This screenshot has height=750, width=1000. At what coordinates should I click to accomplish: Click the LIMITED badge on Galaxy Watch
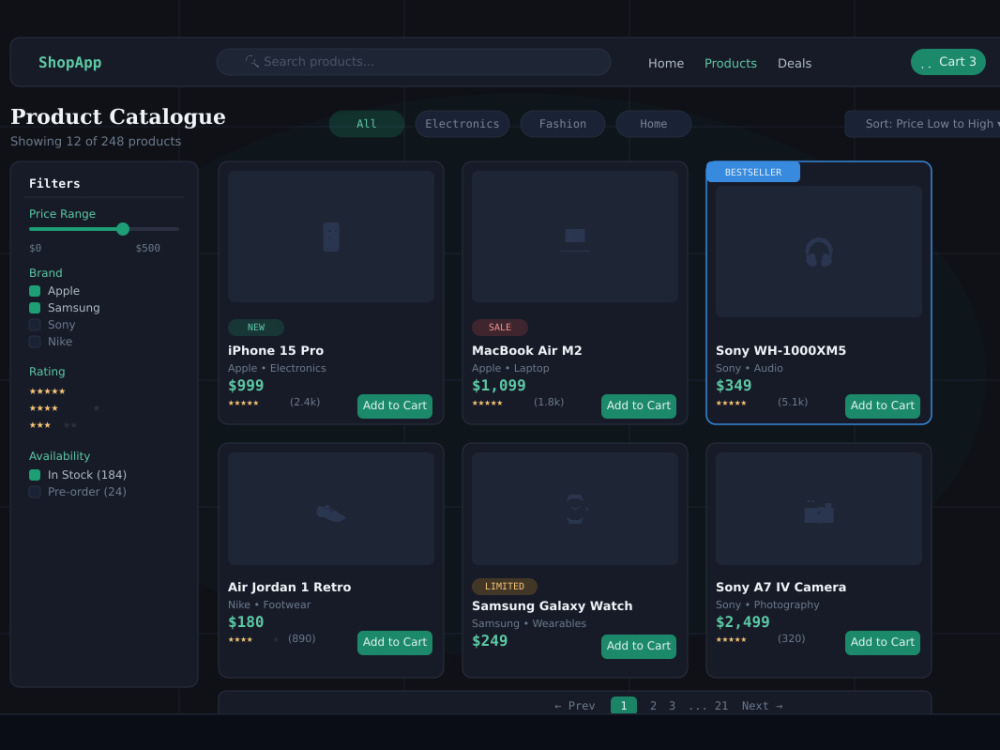pos(504,586)
